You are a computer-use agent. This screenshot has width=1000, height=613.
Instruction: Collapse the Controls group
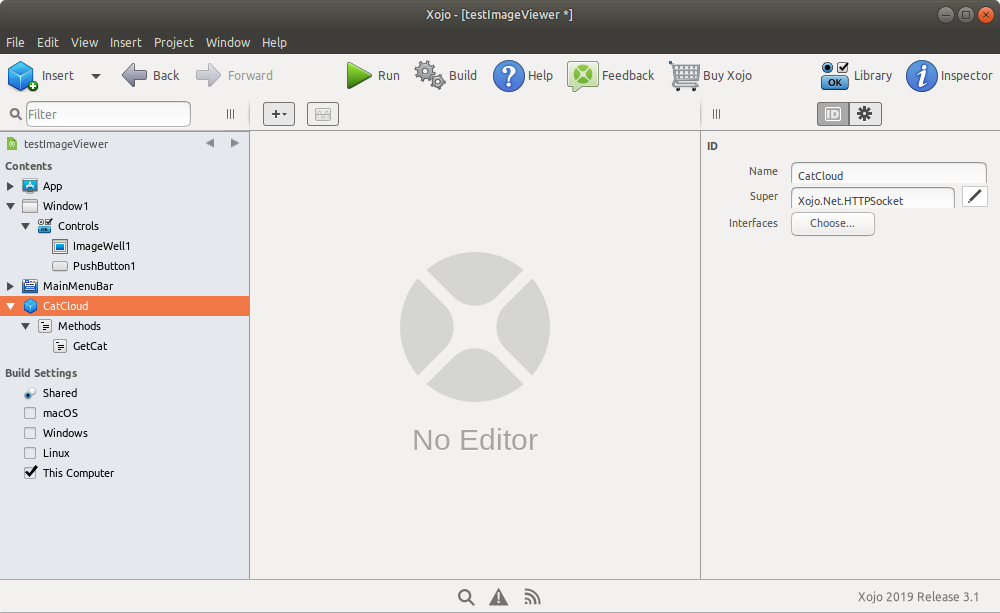[x=26, y=226]
